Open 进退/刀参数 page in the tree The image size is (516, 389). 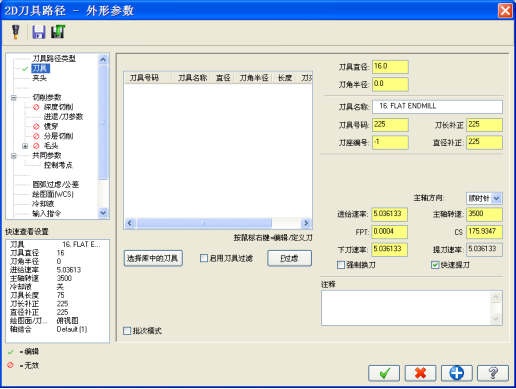63,117
